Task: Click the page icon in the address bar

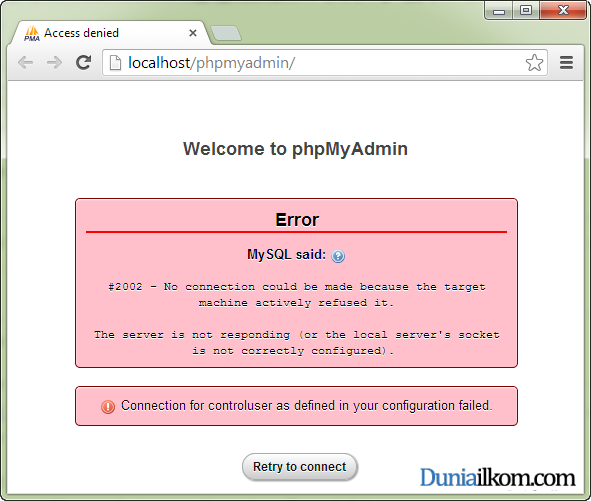Action: coord(115,63)
